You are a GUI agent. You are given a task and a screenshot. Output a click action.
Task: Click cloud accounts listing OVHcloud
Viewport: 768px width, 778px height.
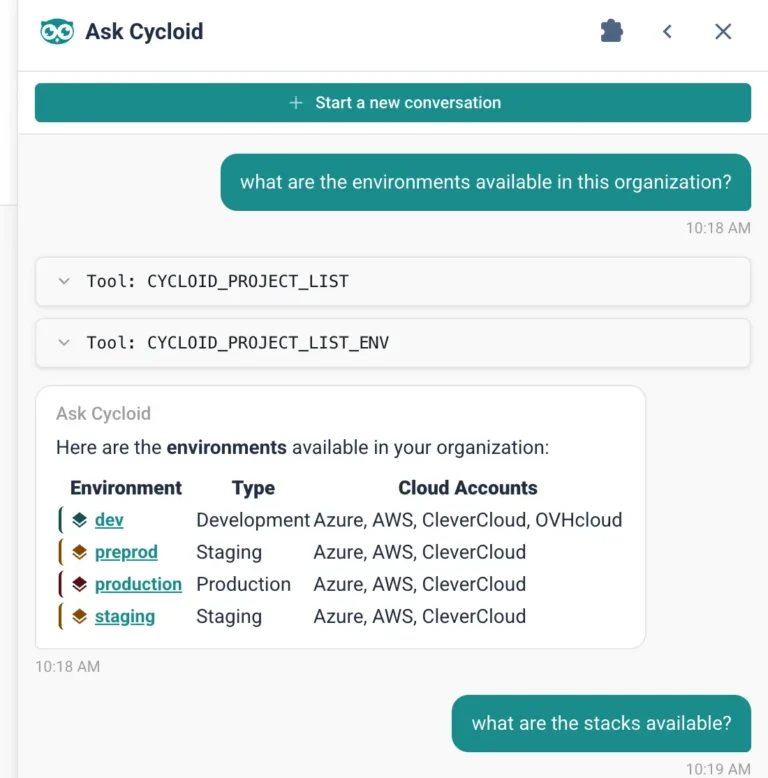(468, 520)
